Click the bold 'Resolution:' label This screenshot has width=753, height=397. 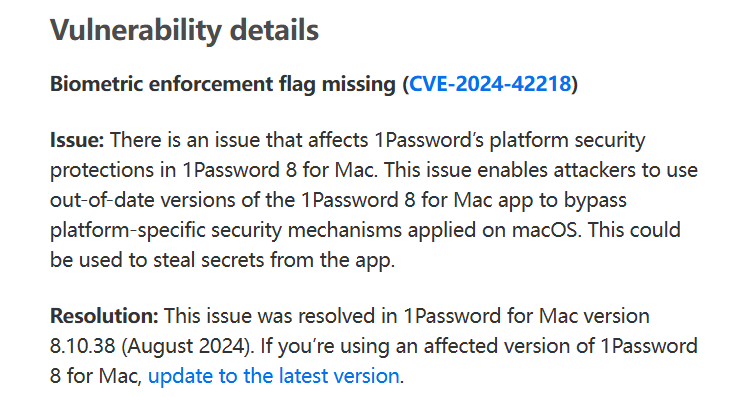point(104,316)
